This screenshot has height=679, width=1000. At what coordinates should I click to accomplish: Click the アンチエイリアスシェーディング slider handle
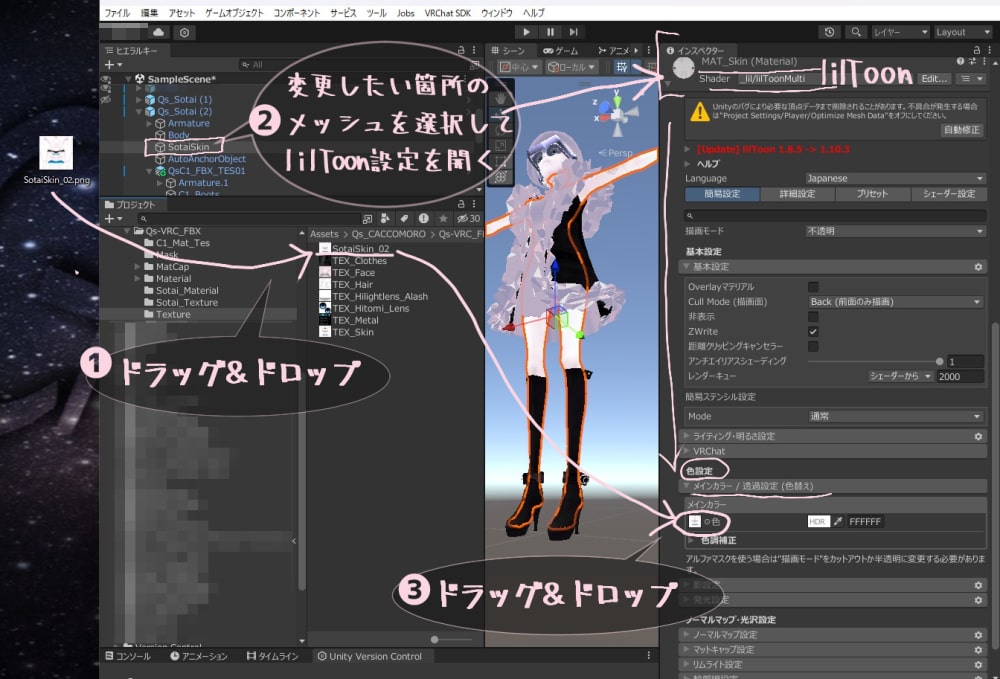tap(939, 361)
